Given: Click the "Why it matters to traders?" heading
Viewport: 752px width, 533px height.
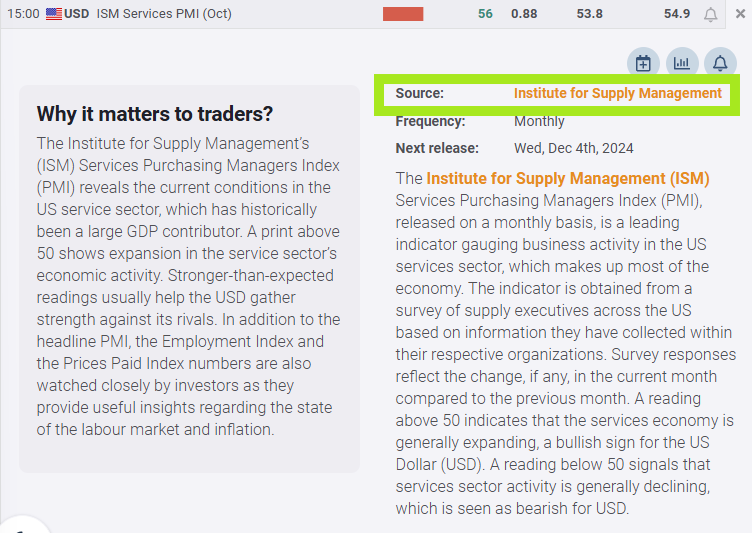Looking at the screenshot, I should 155,114.
